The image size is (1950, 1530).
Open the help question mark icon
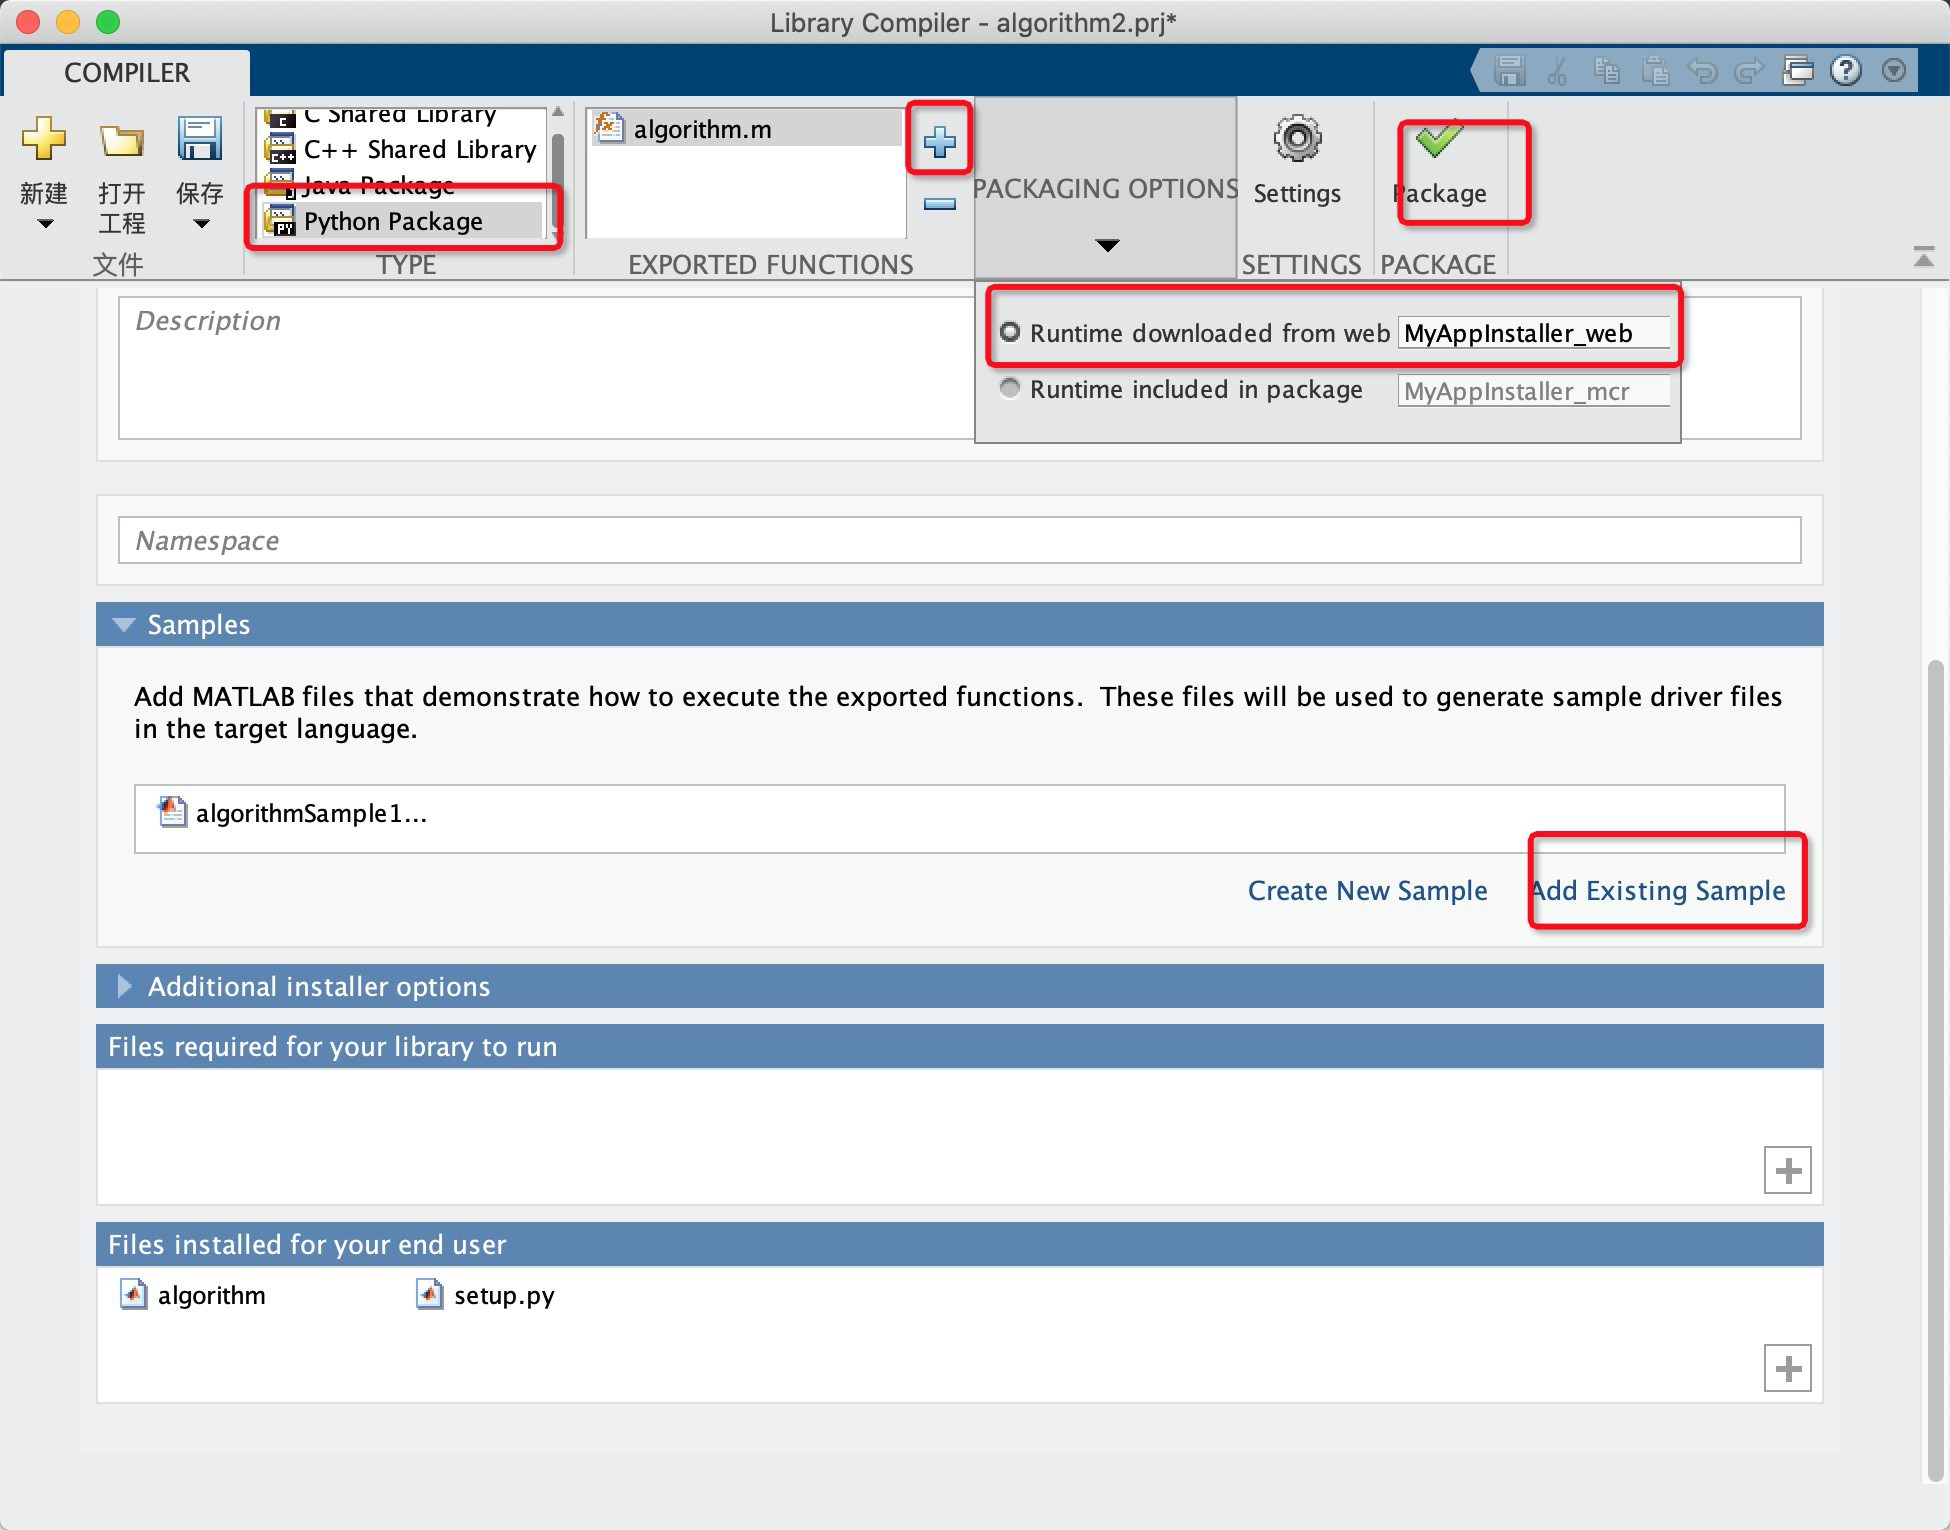pos(1845,71)
